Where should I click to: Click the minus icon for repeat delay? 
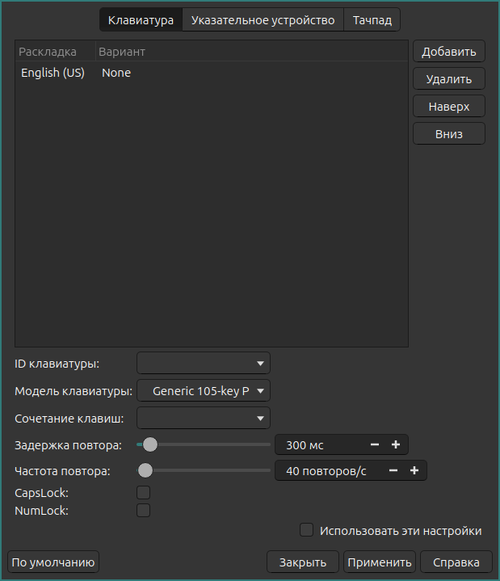point(375,445)
